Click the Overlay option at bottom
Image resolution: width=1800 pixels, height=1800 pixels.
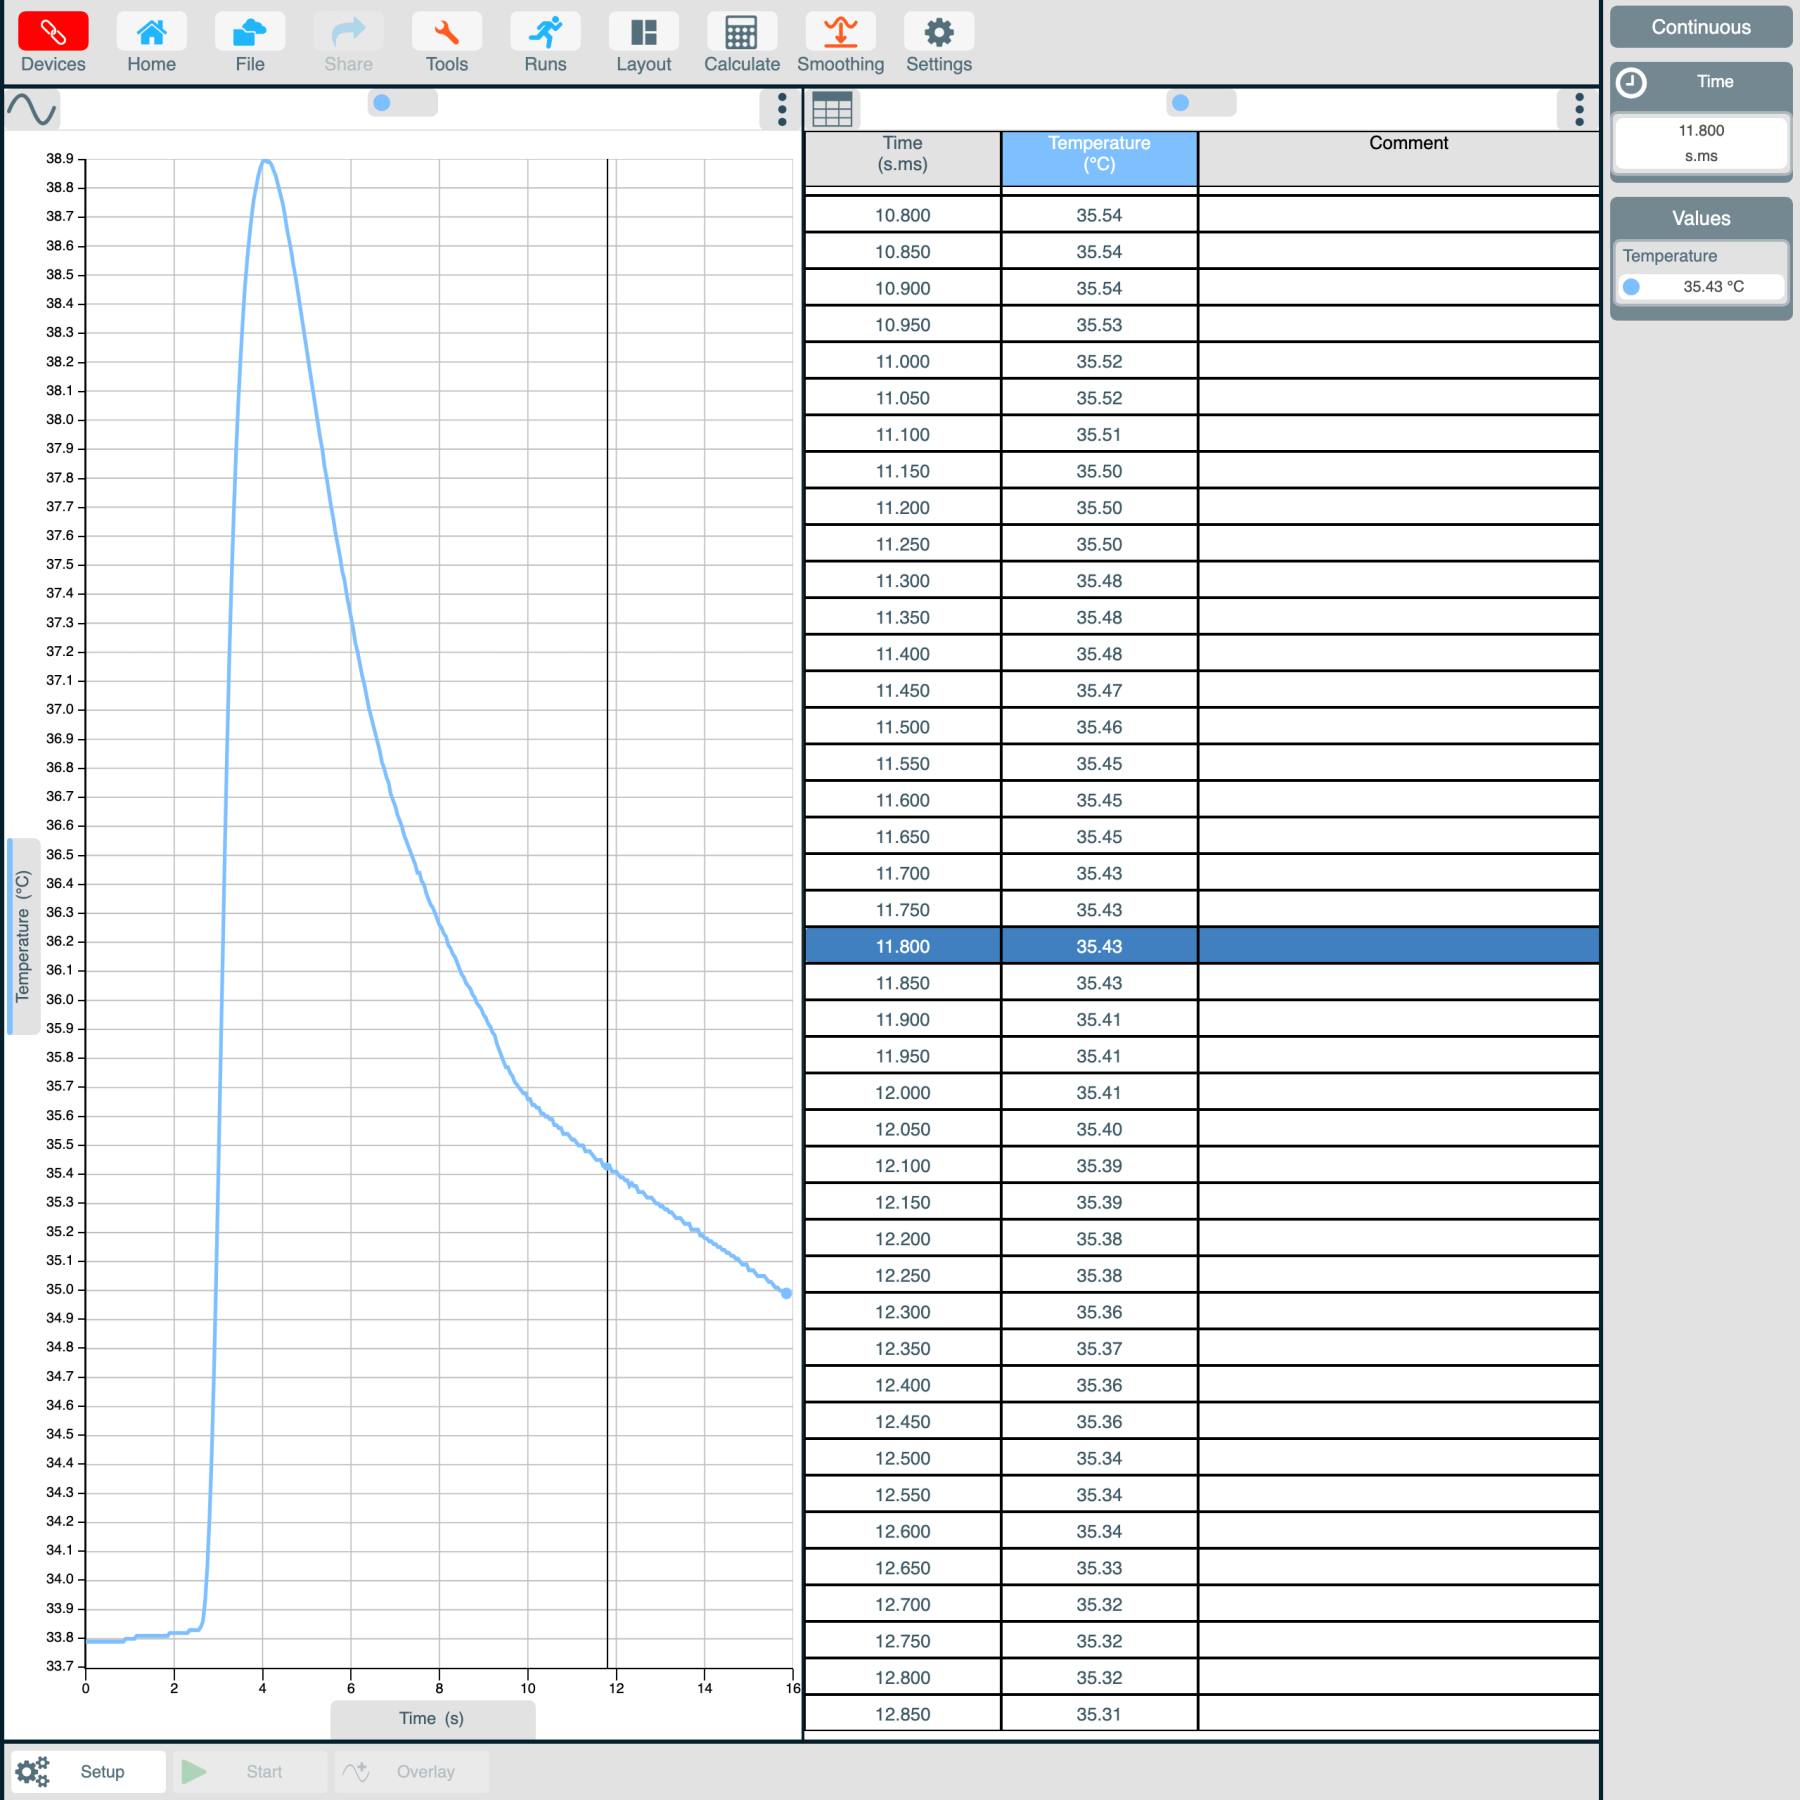[x=425, y=1770]
